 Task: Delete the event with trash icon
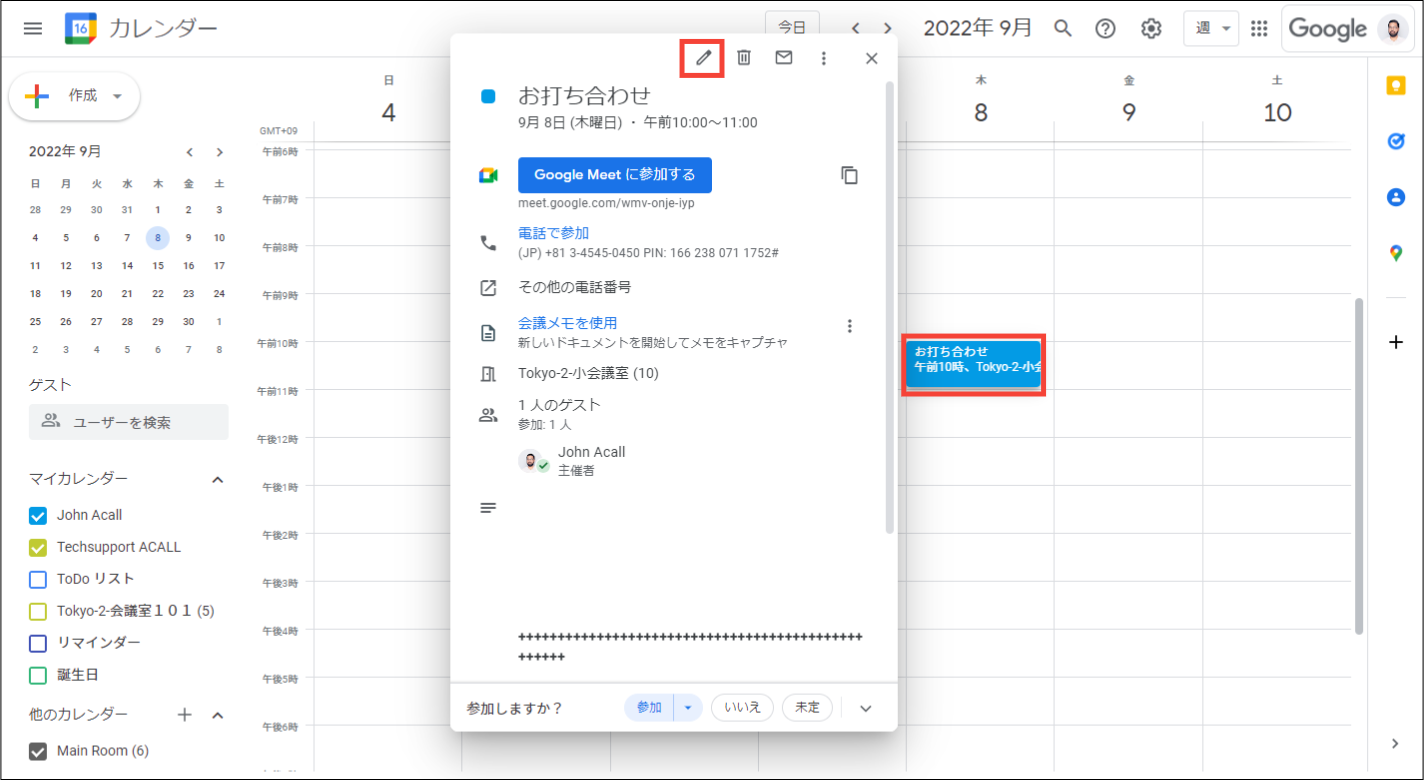click(x=744, y=58)
